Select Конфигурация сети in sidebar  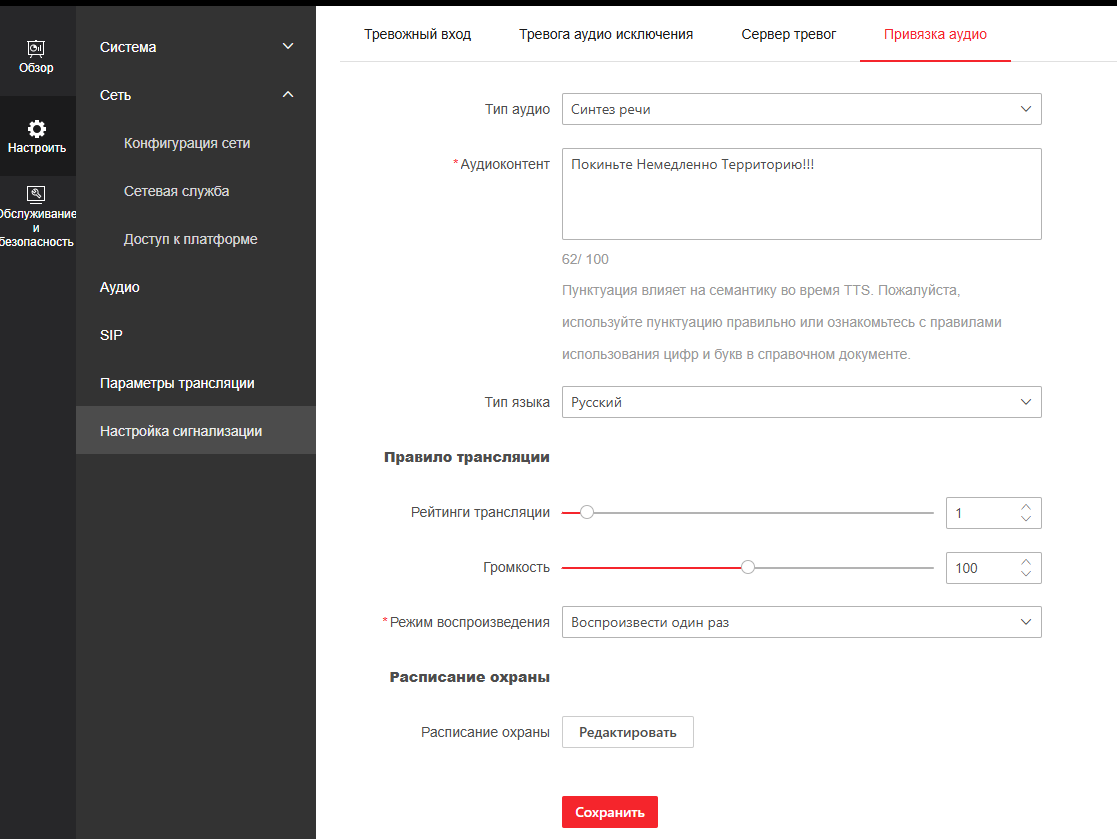tap(187, 143)
